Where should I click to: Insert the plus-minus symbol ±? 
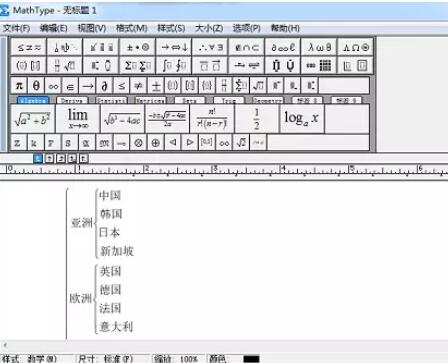click(x=156, y=86)
